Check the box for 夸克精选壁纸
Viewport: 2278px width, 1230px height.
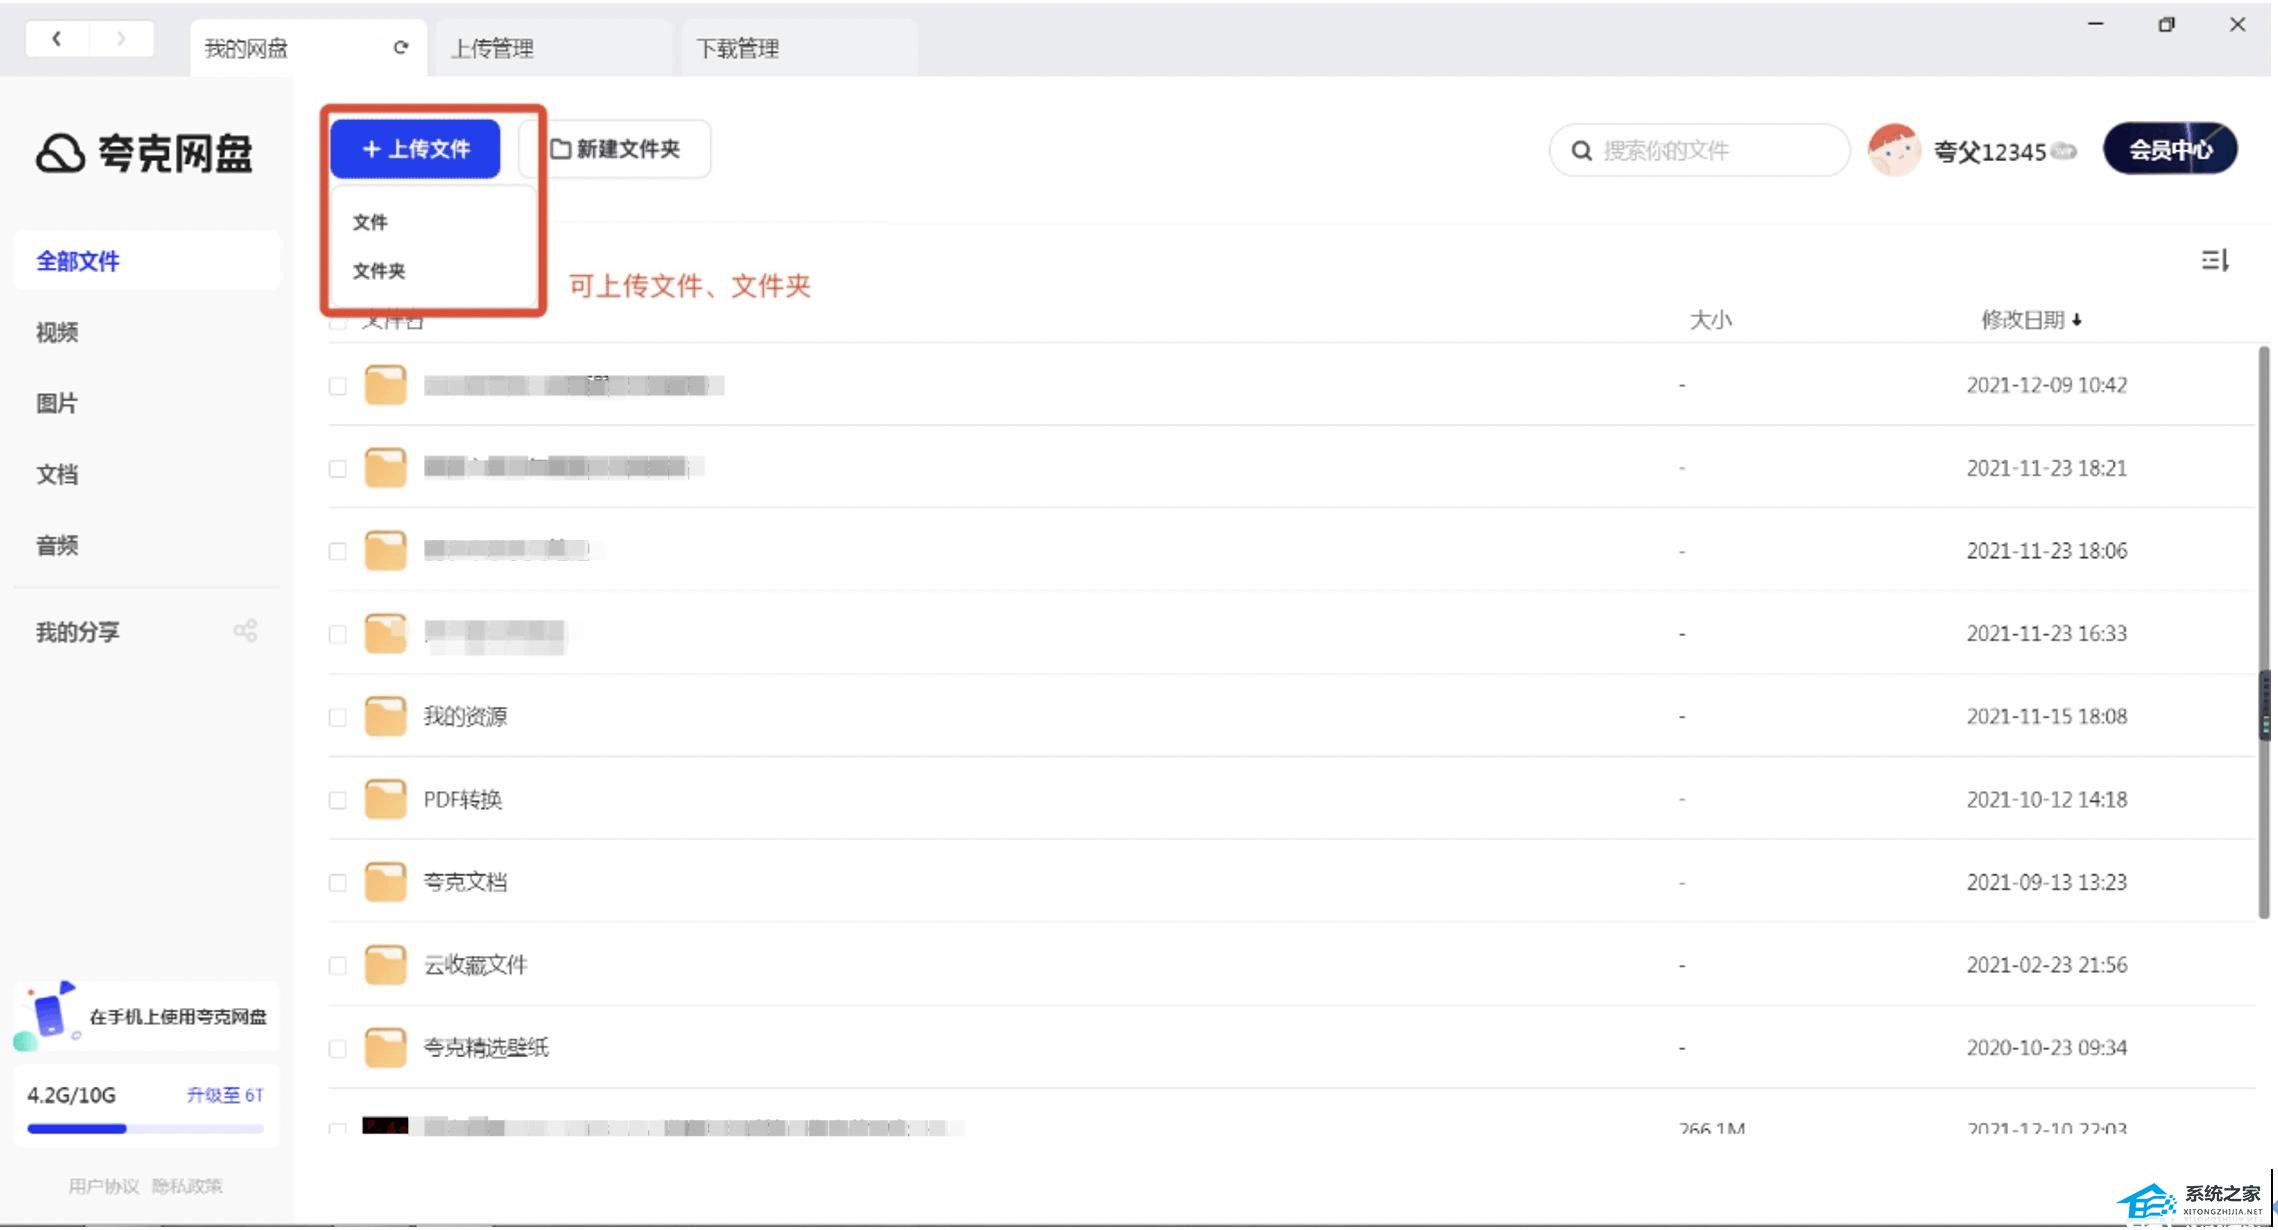tap(338, 1049)
